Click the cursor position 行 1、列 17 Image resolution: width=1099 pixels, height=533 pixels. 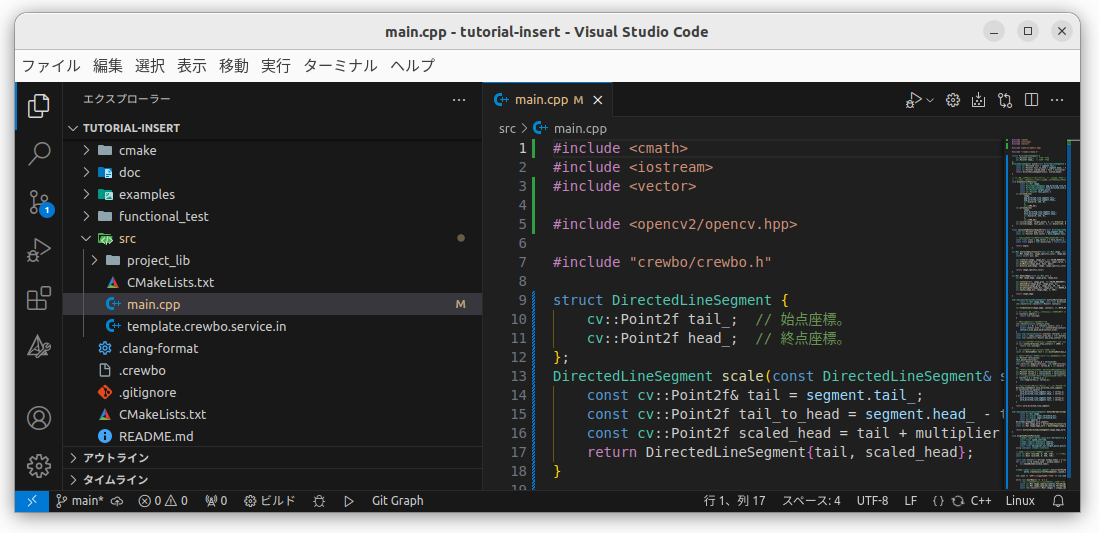point(734,501)
